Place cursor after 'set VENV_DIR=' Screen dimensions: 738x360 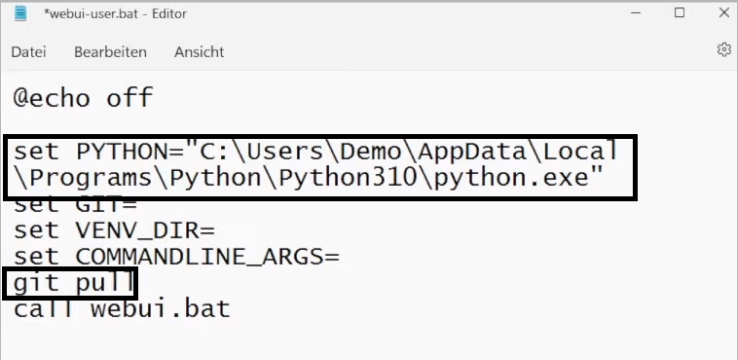[217, 231]
